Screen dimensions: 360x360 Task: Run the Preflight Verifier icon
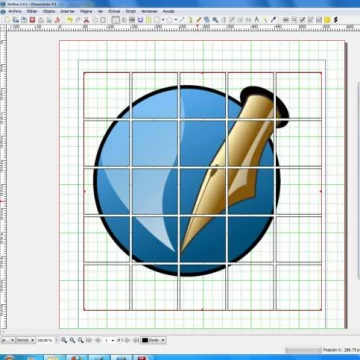coord(49,20)
